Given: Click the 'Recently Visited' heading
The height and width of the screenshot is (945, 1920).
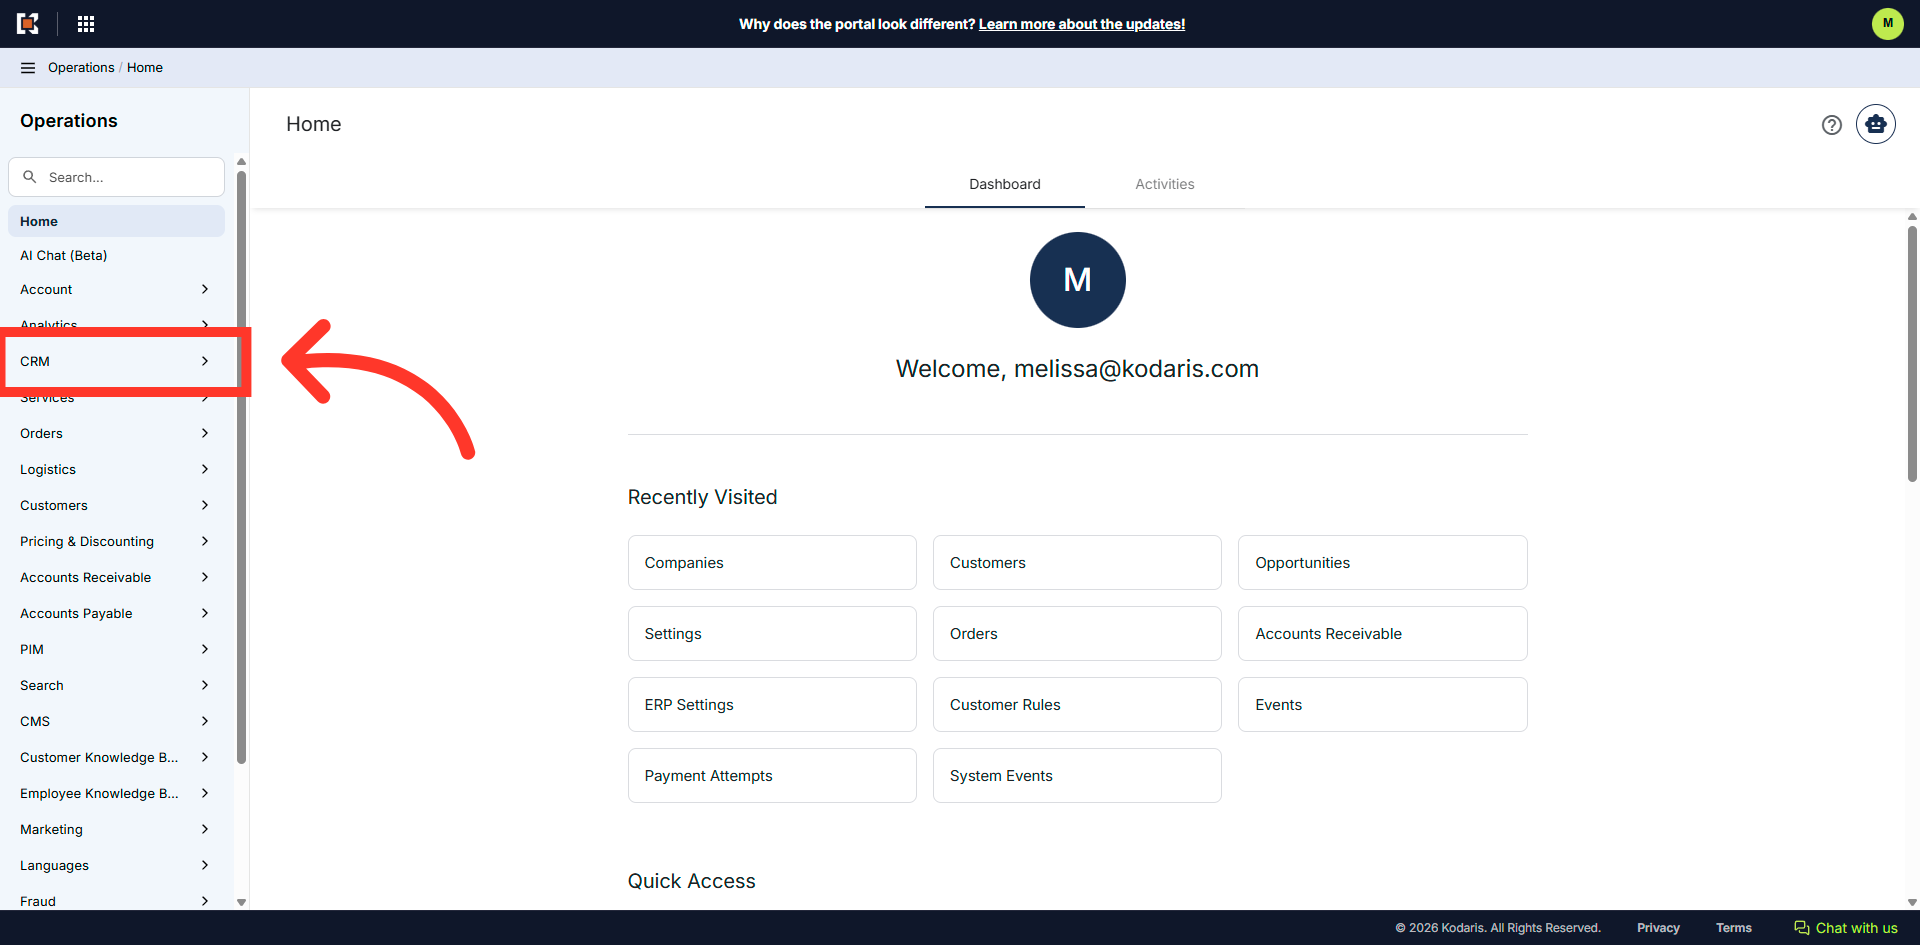Looking at the screenshot, I should point(702,497).
